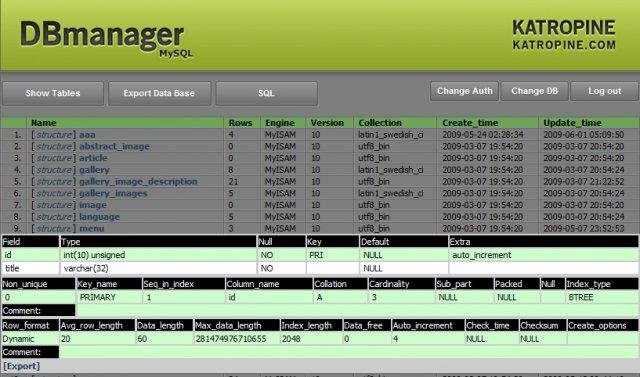
Task: Click the 'PRI' key cell
Action: tap(332, 255)
